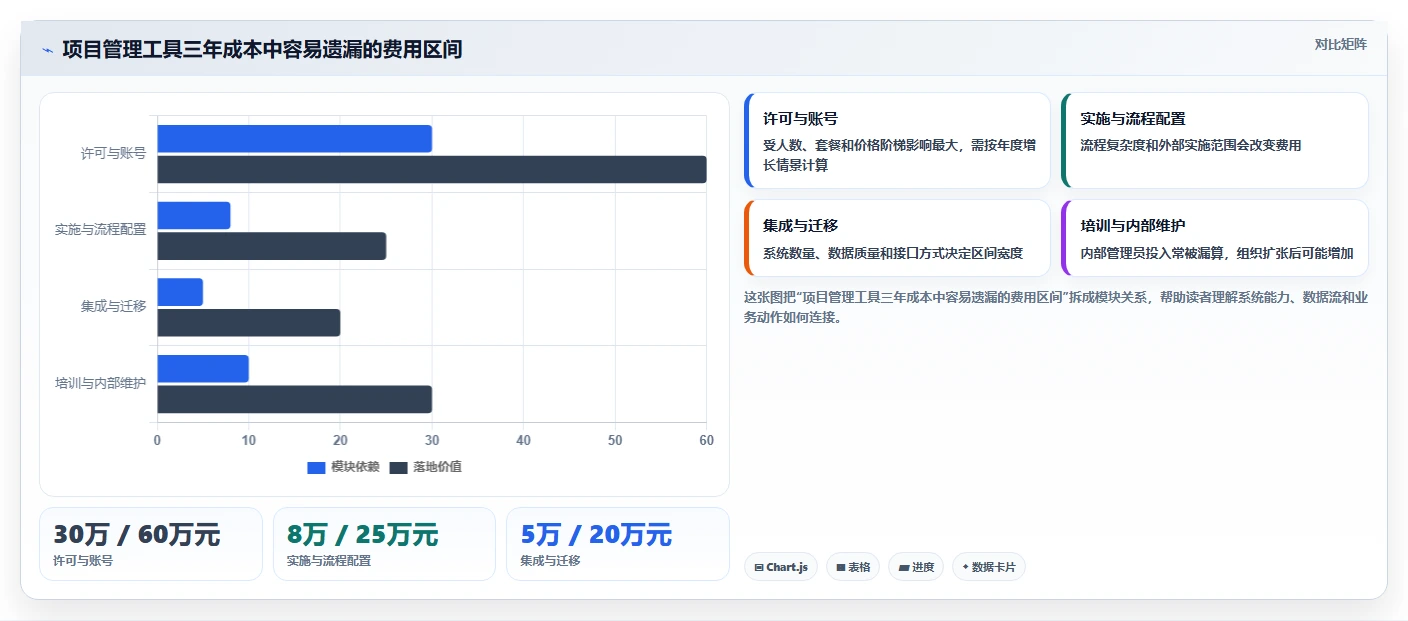Click the dark bar for 实施与流程配置
The image size is (1408, 621).
click(272, 246)
